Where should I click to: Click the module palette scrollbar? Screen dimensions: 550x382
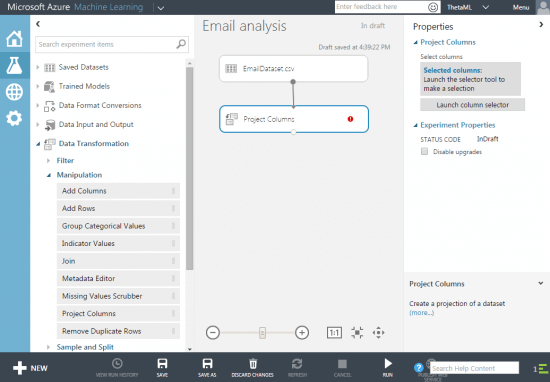click(x=189, y=168)
